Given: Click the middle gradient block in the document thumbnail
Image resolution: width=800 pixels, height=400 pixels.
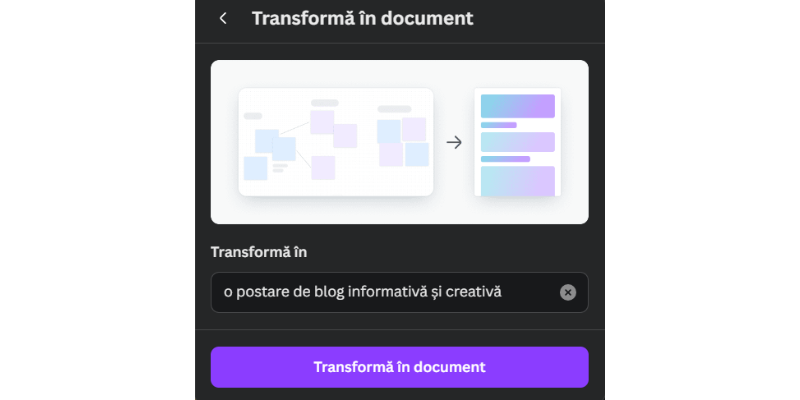Looking at the screenshot, I should (517, 142).
